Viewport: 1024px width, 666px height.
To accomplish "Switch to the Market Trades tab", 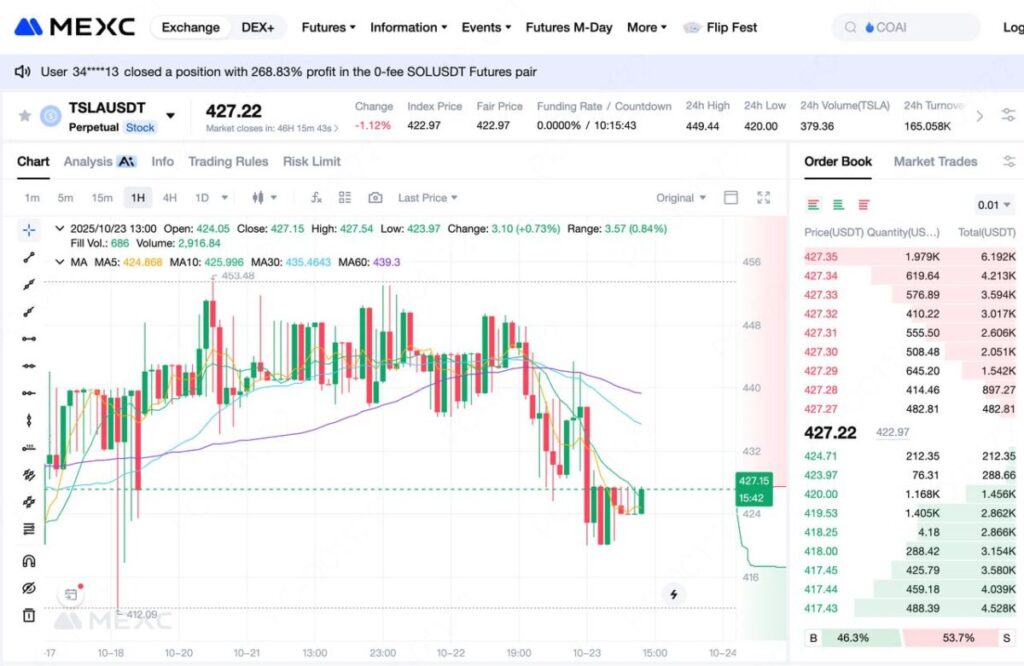I will pyautogui.click(x=935, y=161).
